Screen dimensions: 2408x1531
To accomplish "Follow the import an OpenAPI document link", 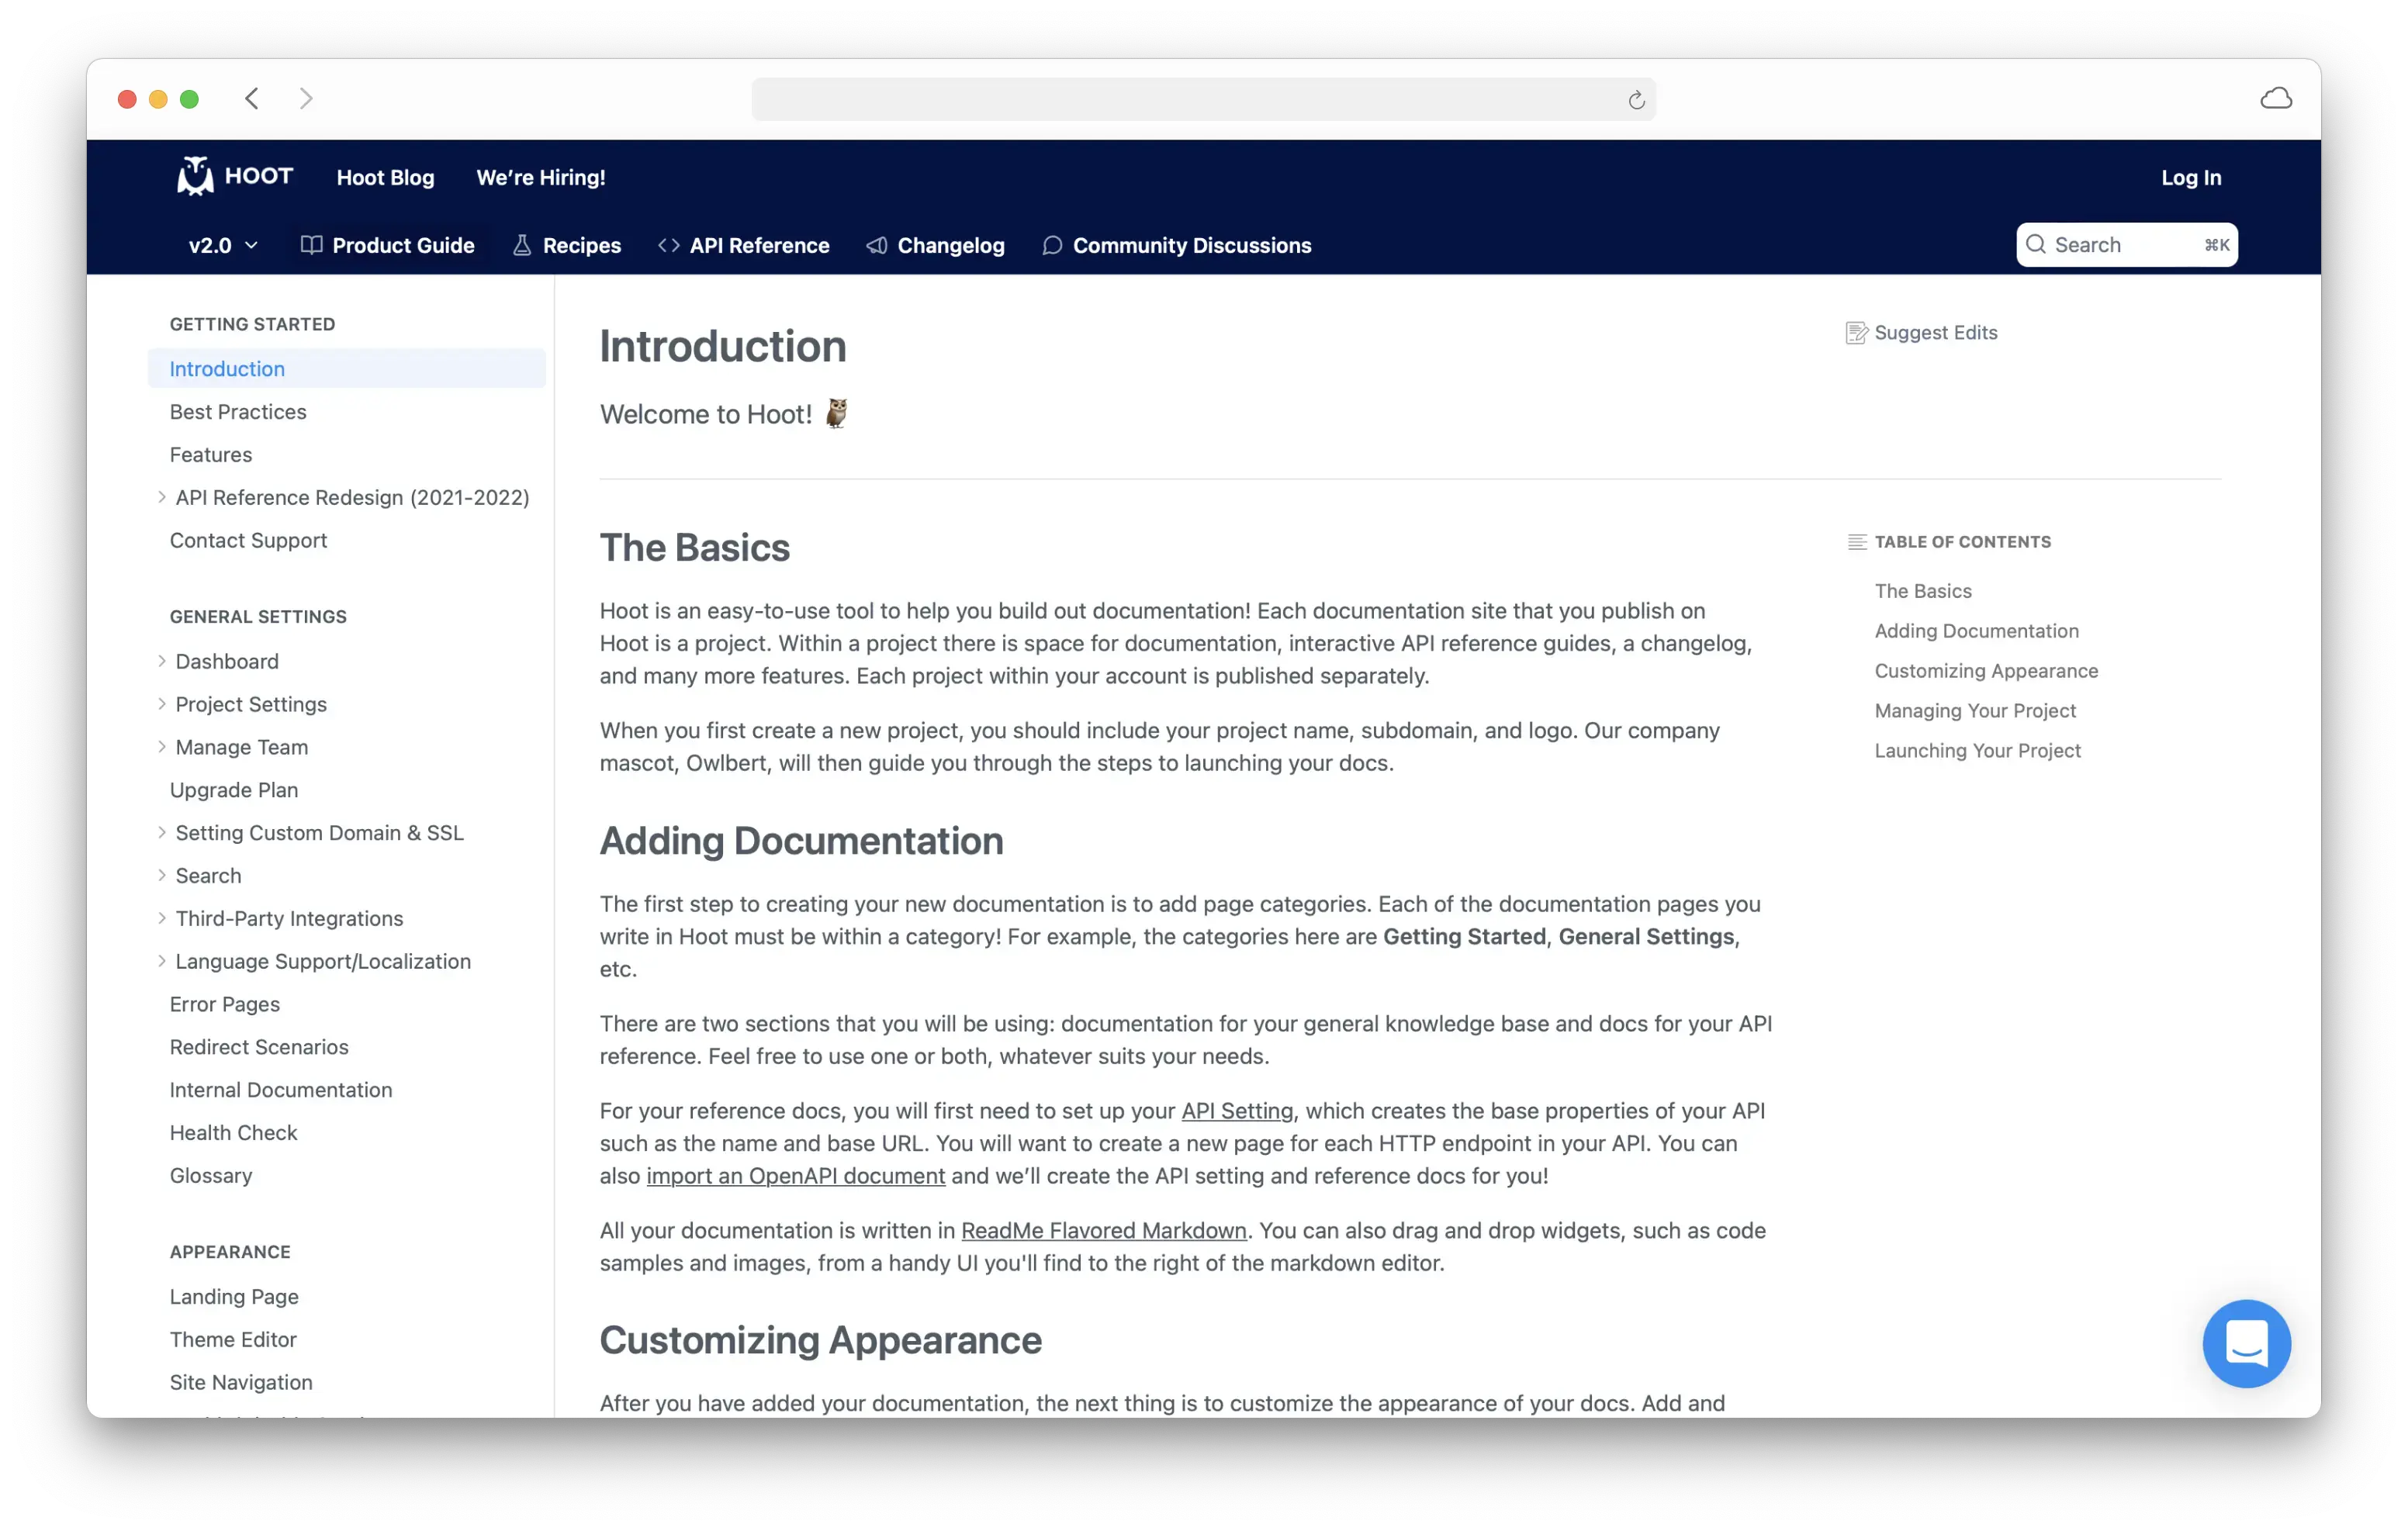I will coord(795,1176).
